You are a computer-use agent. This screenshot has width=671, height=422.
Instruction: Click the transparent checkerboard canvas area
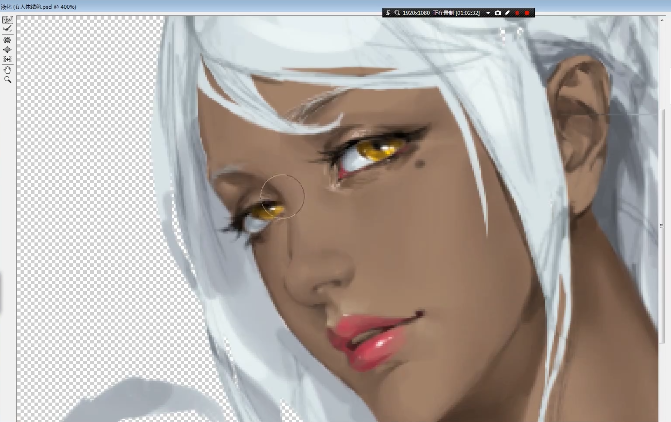[x=80, y=200]
